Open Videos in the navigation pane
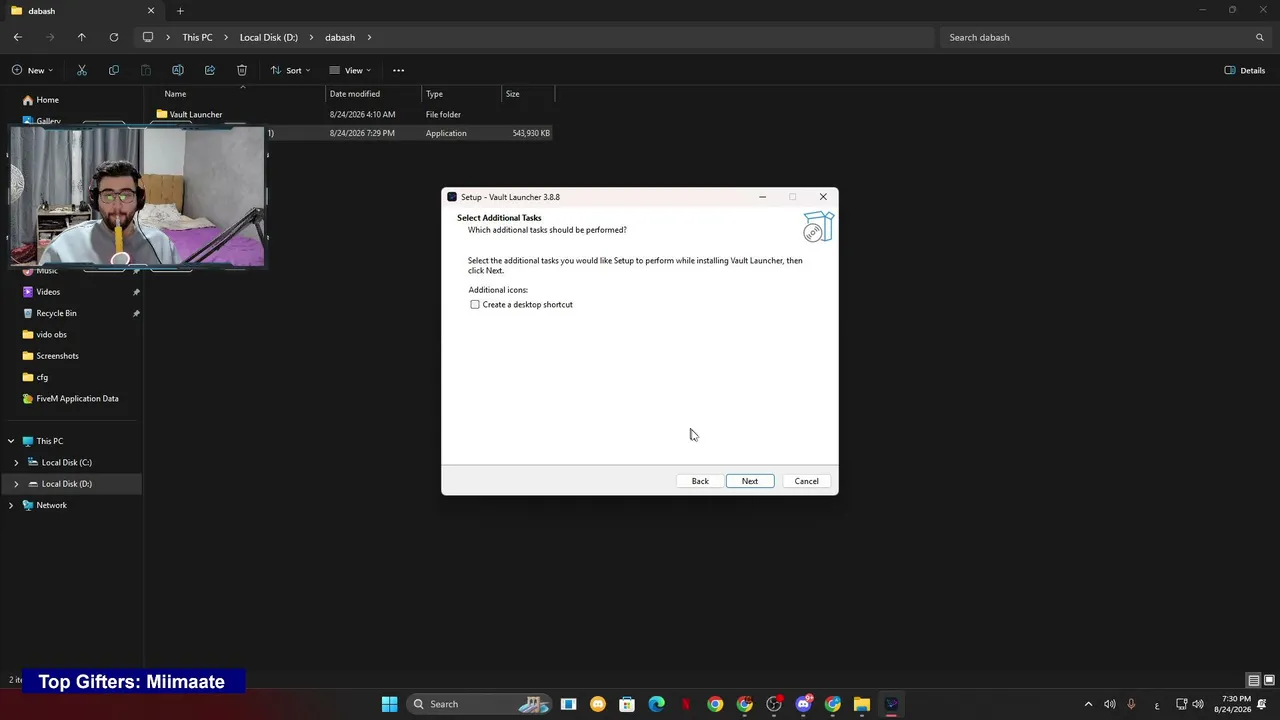The width and height of the screenshot is (1280, 720). [x=48, y=292]
